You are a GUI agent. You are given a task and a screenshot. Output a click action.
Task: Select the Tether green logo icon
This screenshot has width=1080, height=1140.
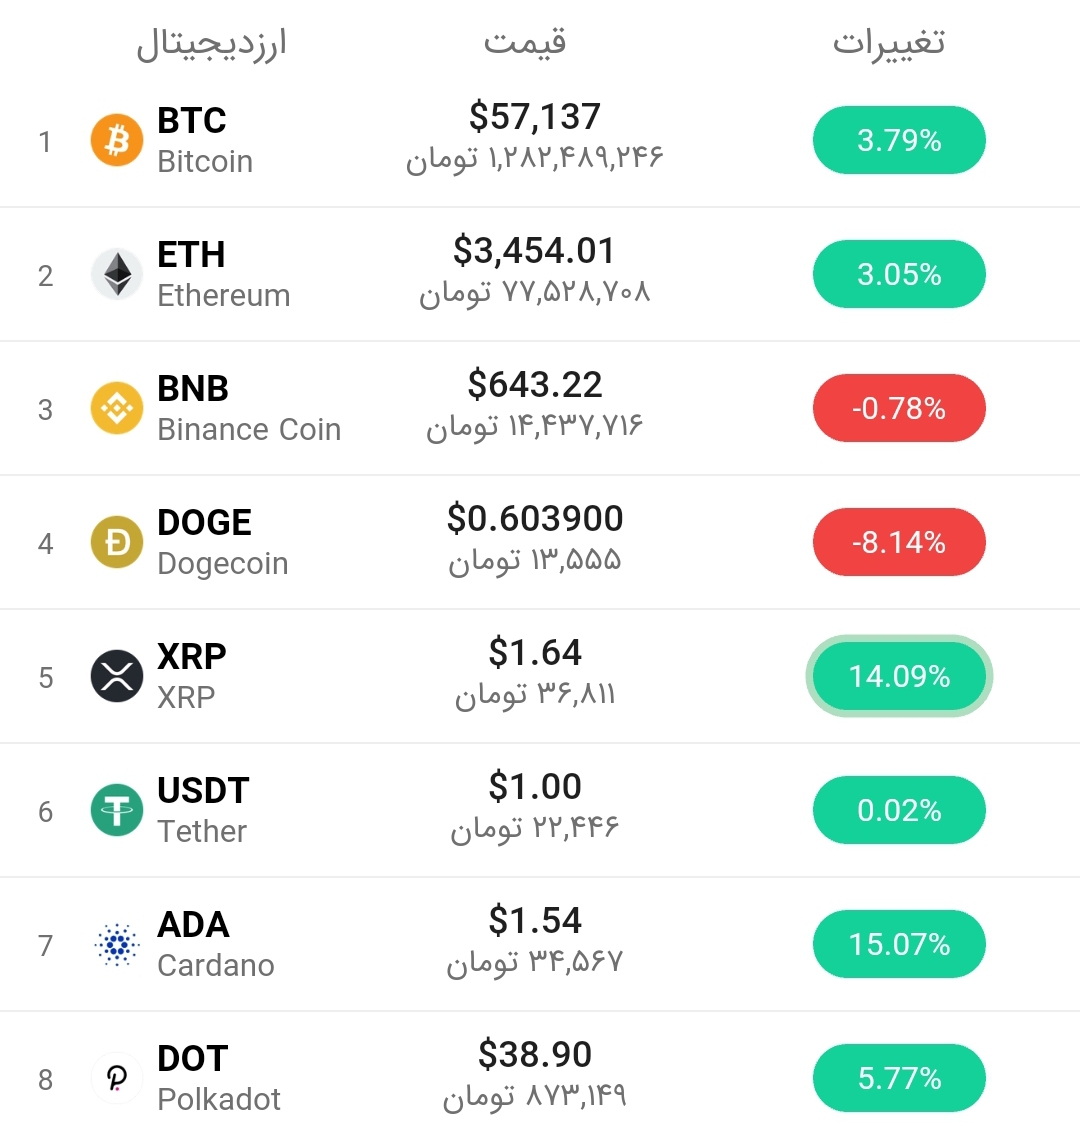pos(117,810)
